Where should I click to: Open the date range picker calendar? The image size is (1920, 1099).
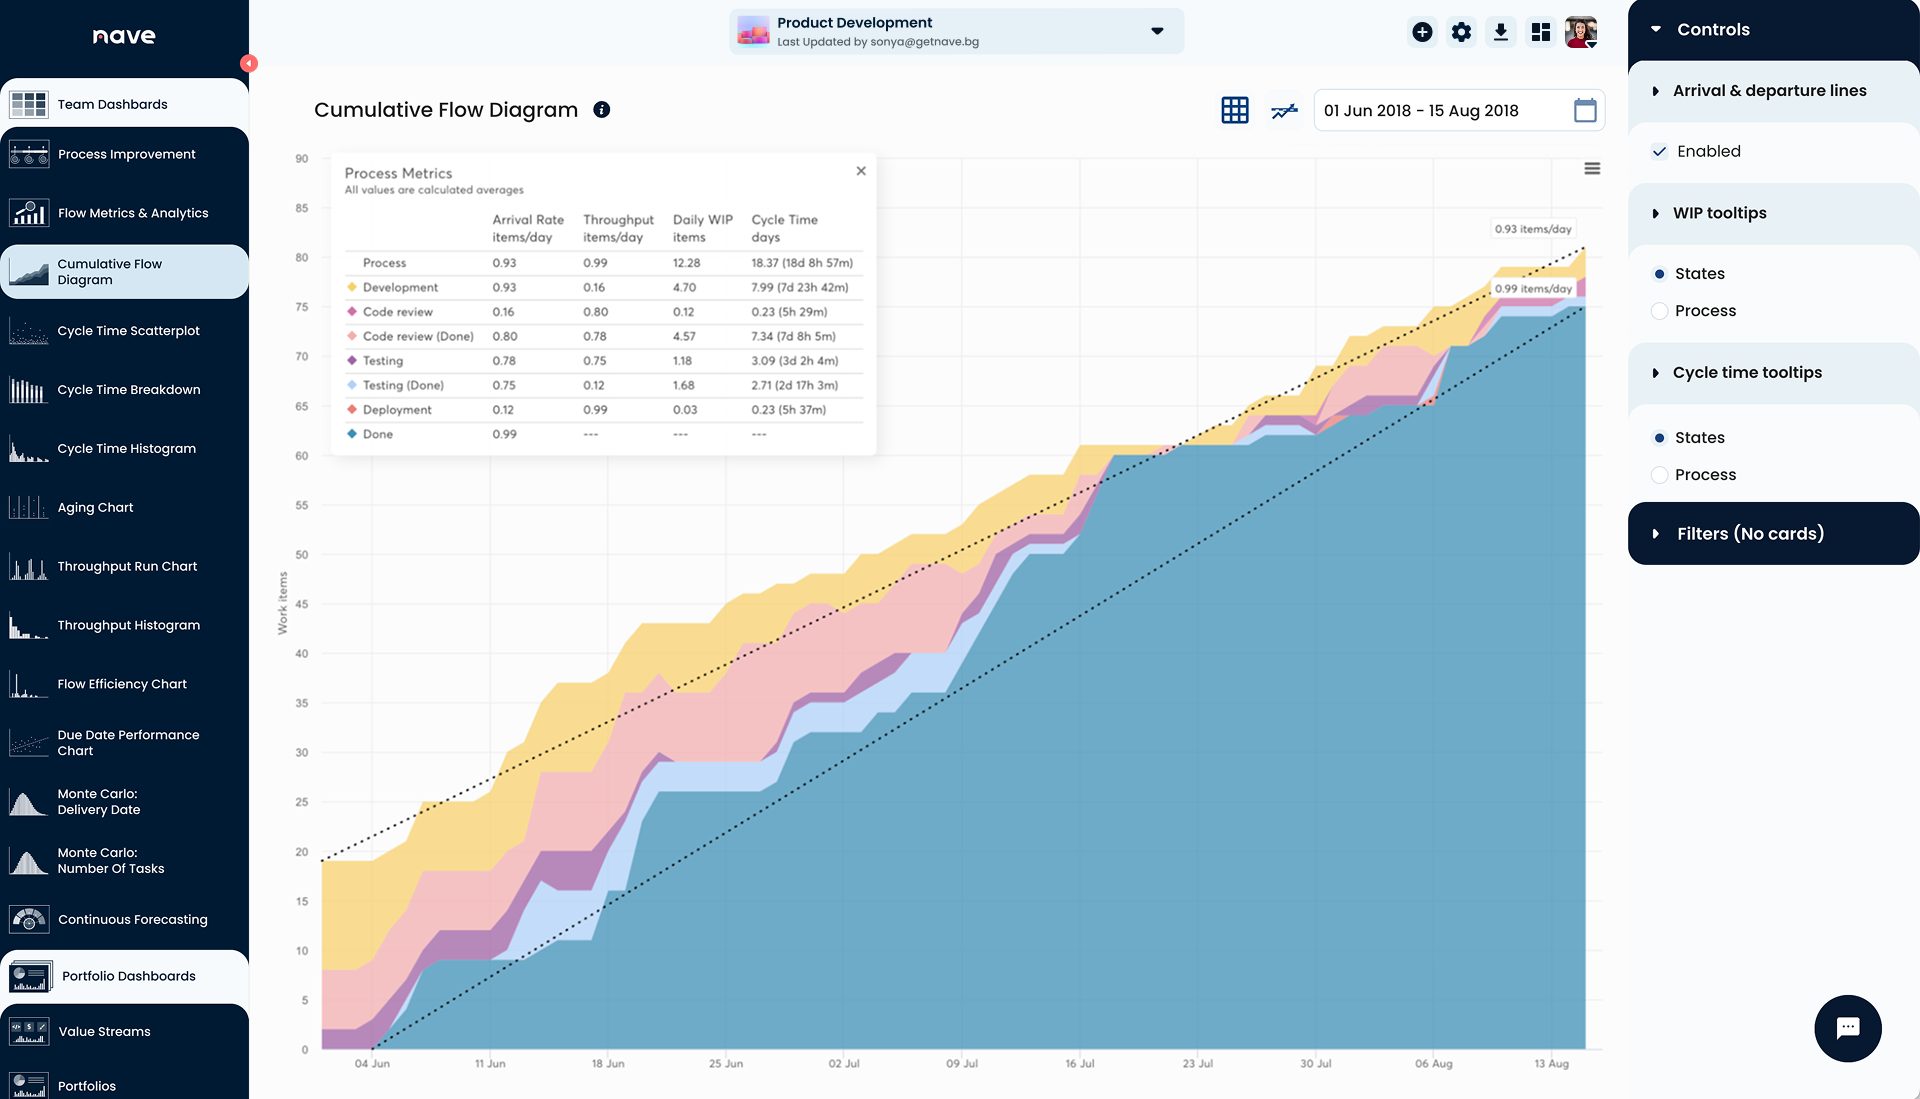pos(1585,111)
